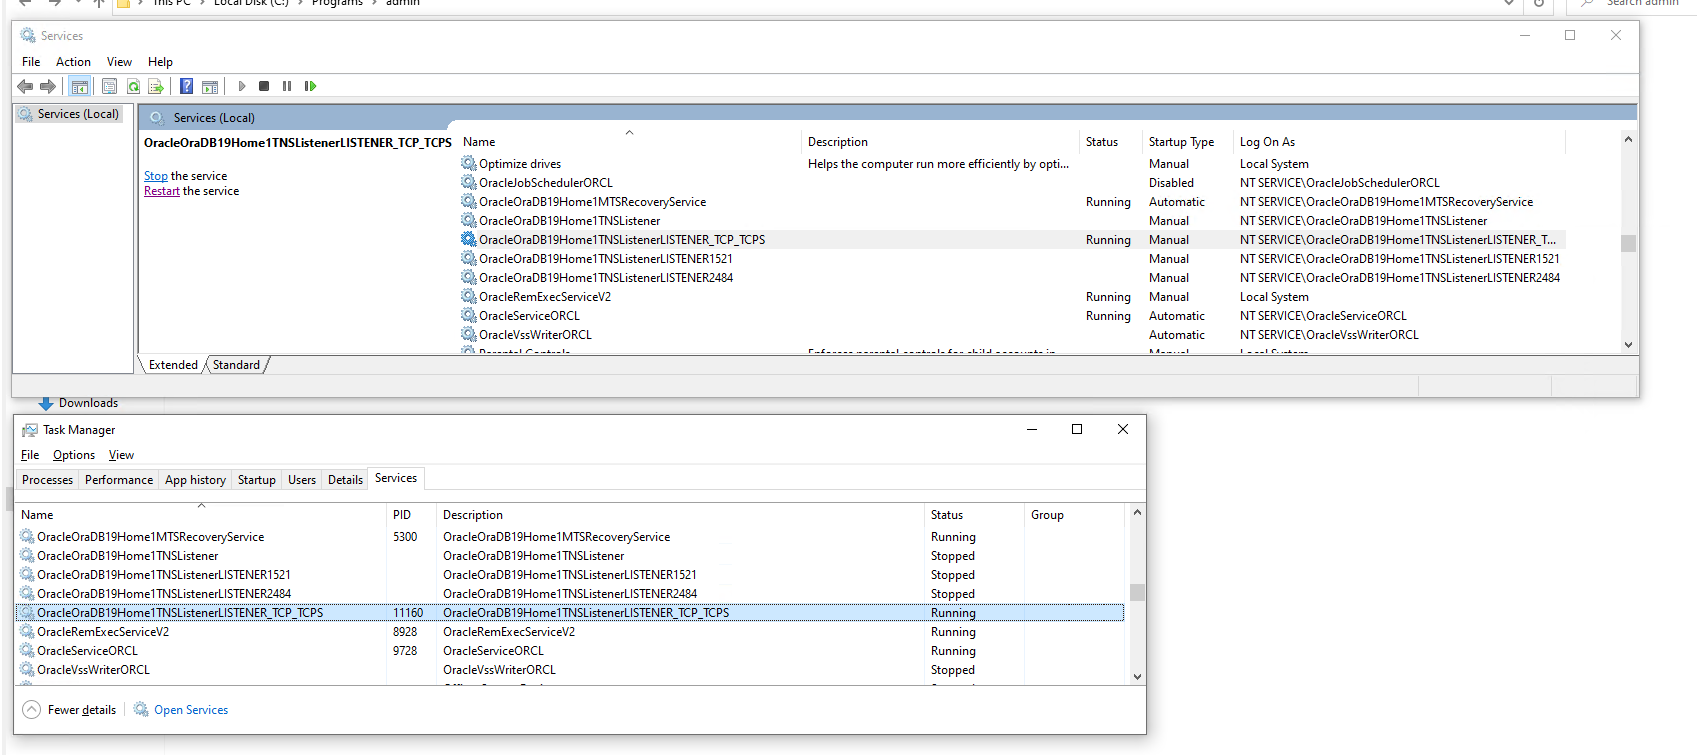Select OracleOraDB19Home1TNSListener row in Task Manager
This screenshot has height=755, width=1697.
tap(570, 556)
